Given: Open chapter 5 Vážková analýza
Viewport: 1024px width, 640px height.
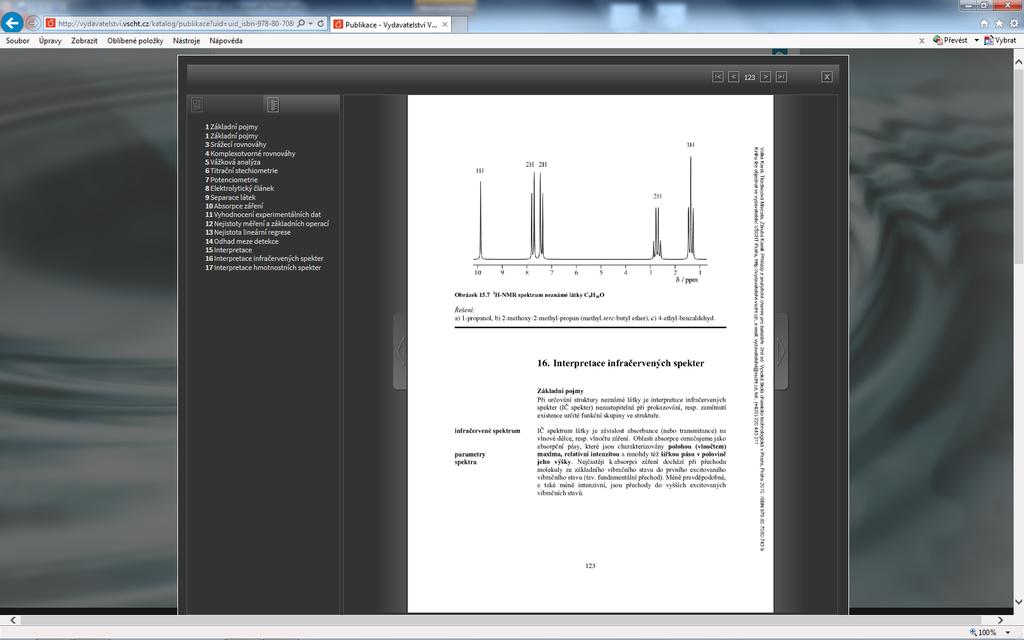Looking at the screenshot, I should pos(232,162).
